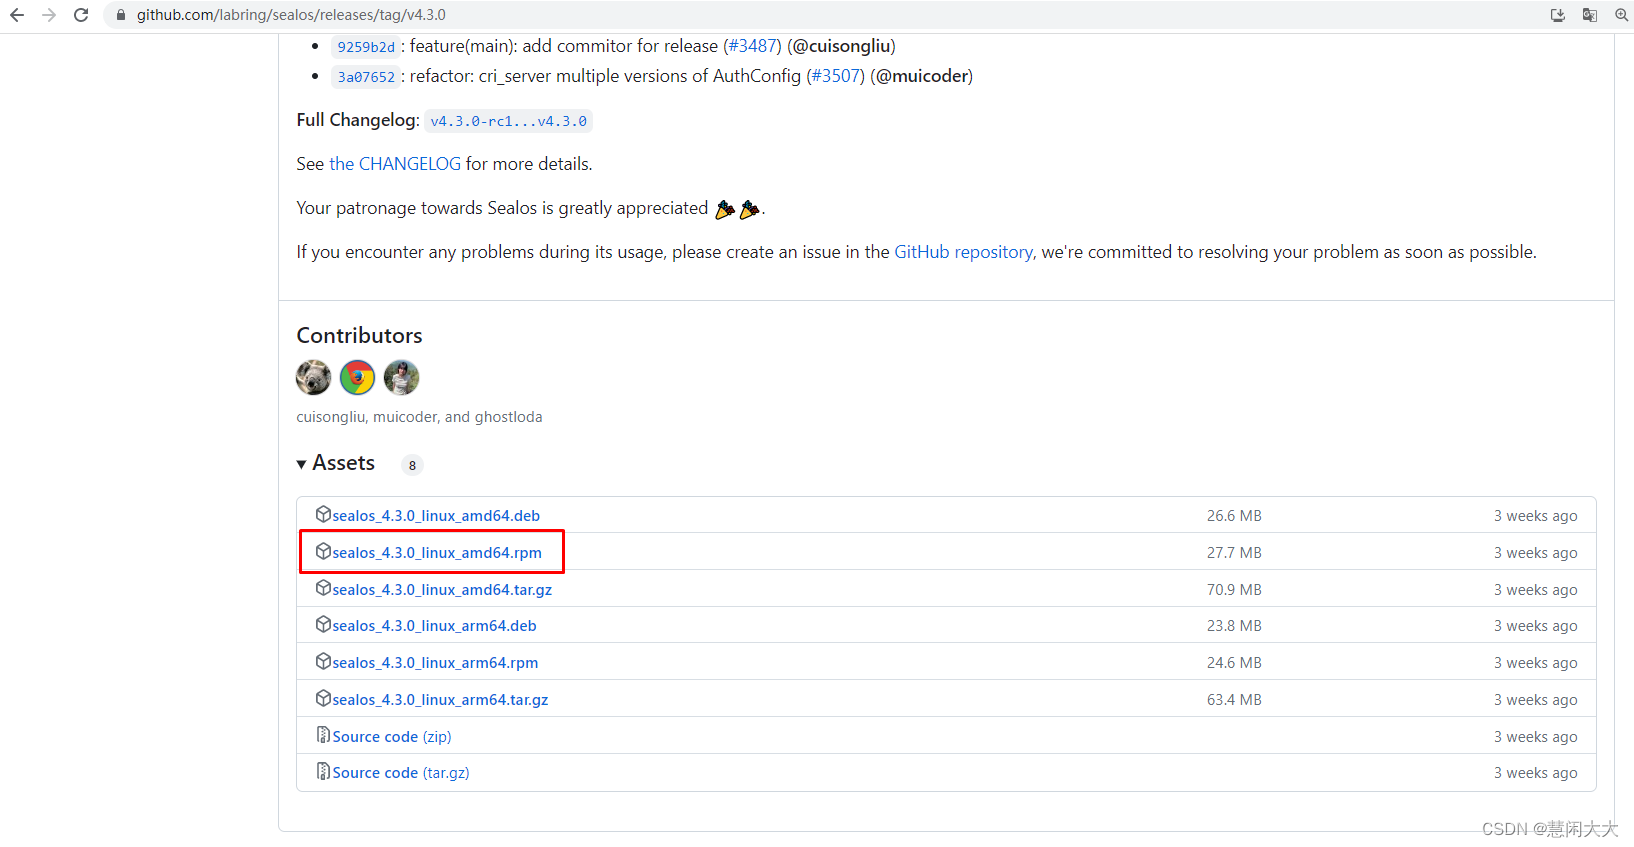The image size is (1634, 847).
Task: Open pull request #3507
Action: (835, 76)
